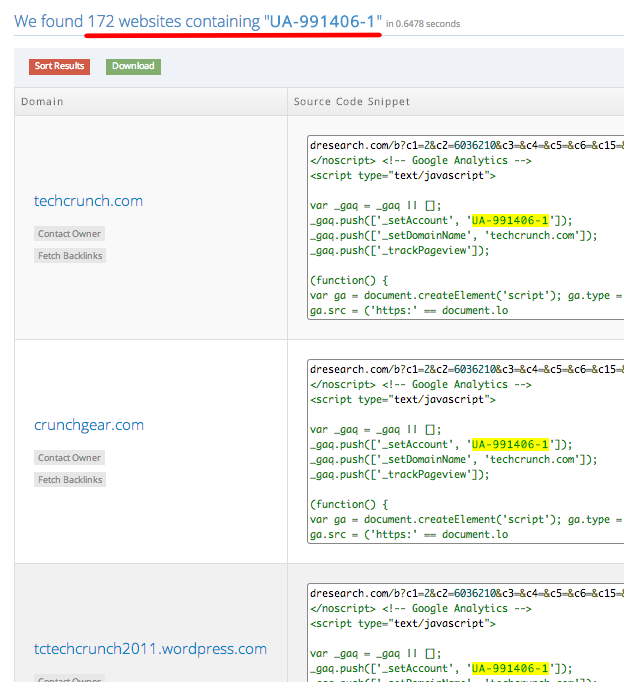Click Contact Owner below tctechcrunch2011.wordpress.com
Screen dimensions: 624x682
coord(69,679)
